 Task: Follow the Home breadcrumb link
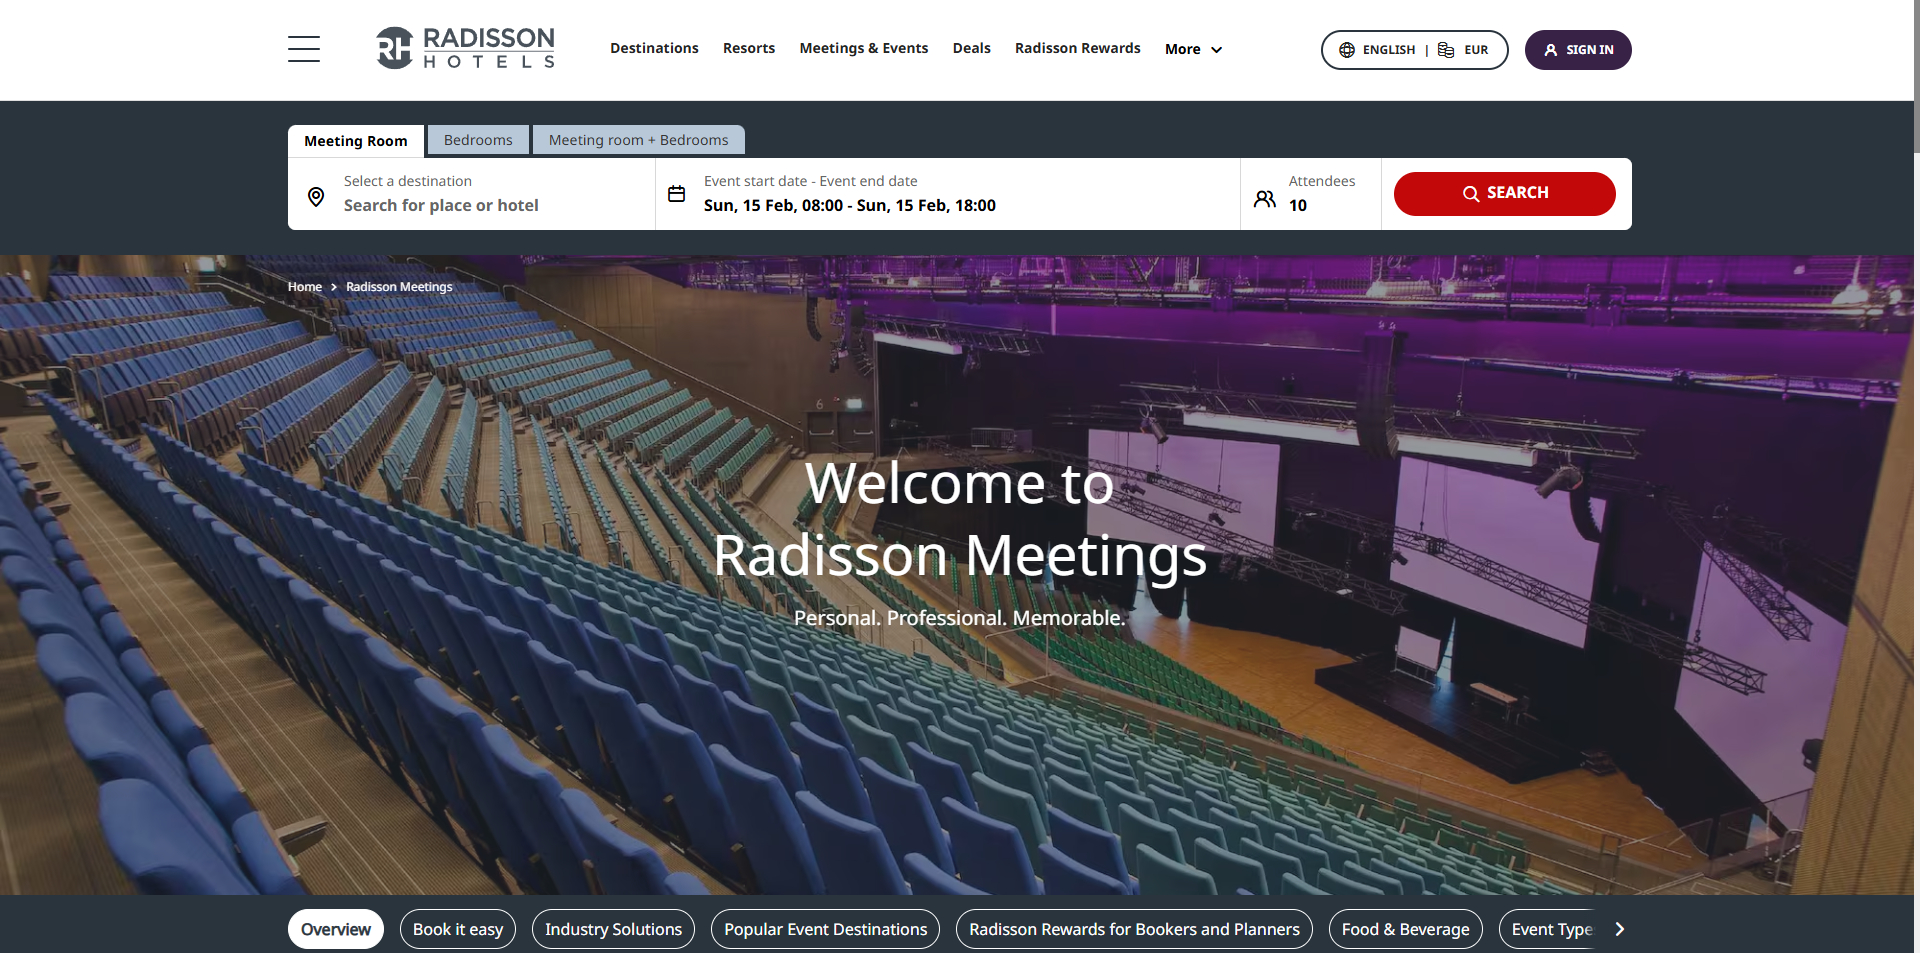[x=305, y=286]
